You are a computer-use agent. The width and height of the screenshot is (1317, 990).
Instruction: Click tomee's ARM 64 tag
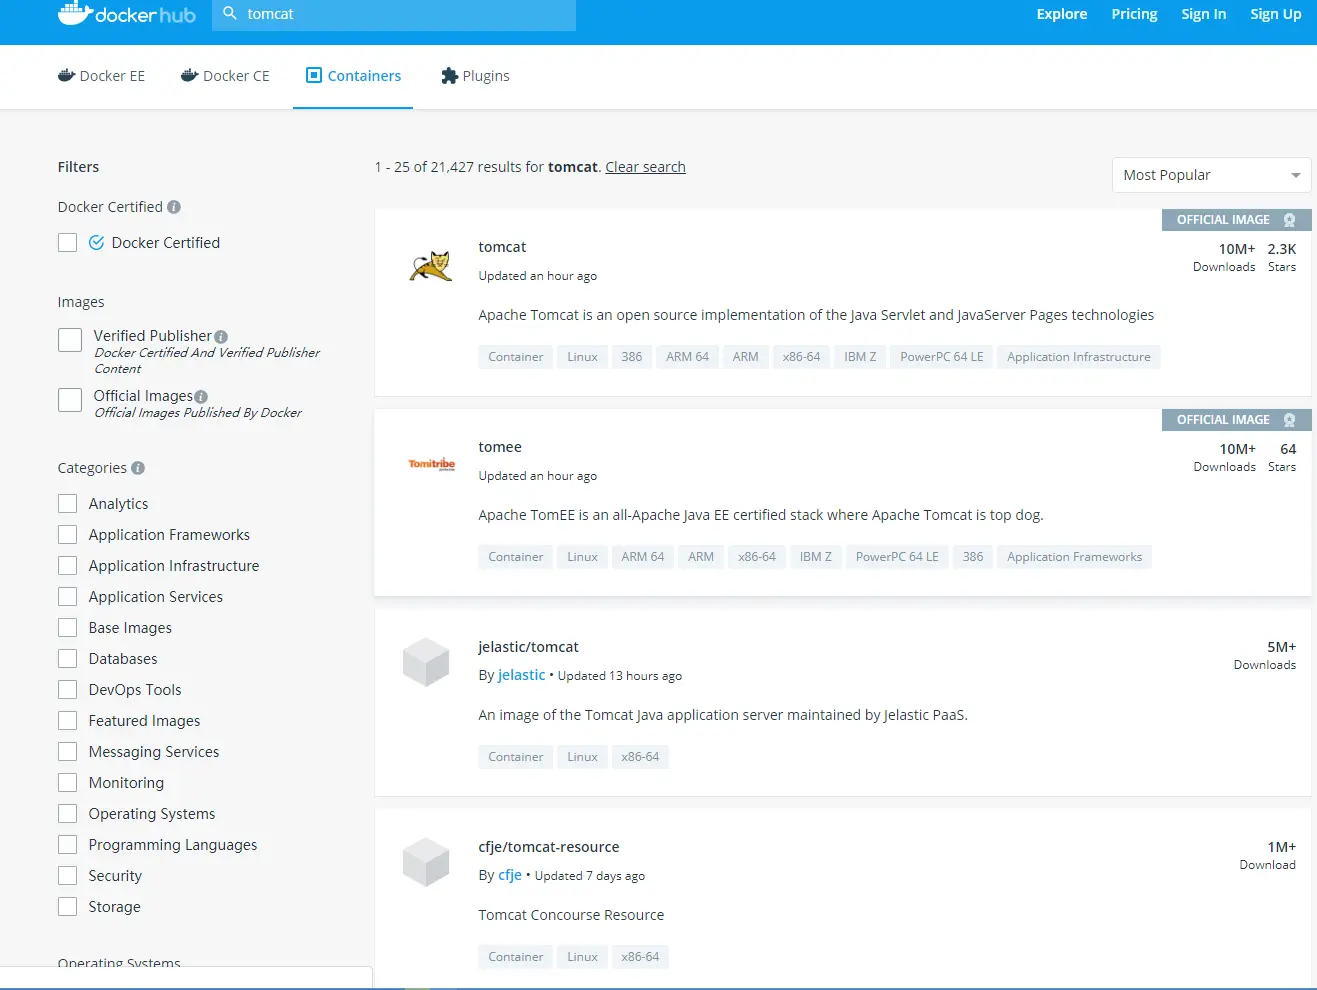tap(643, 557)
